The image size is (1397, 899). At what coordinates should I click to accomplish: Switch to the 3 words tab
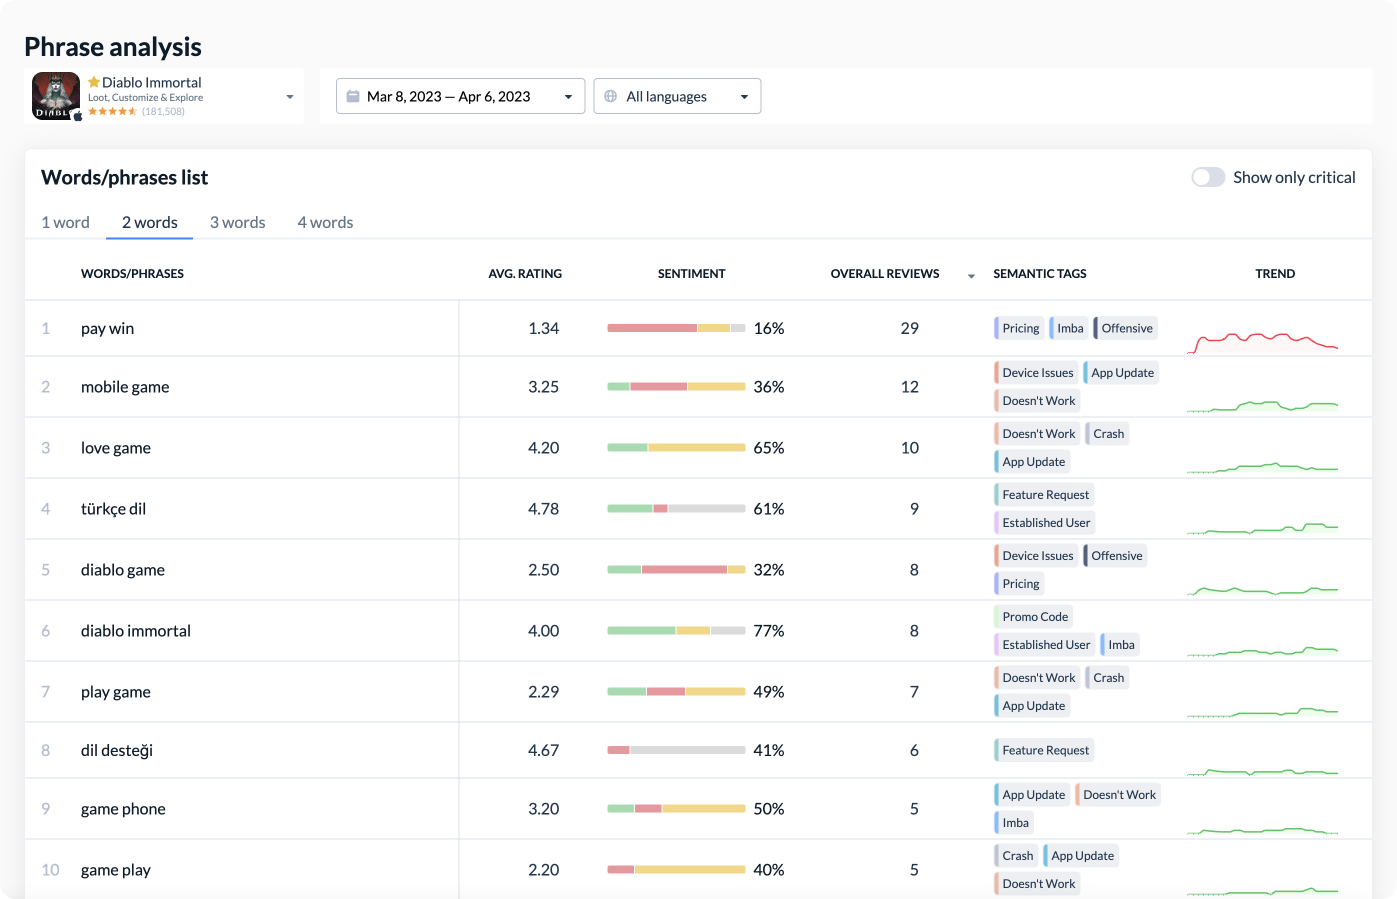coord(237,222)
